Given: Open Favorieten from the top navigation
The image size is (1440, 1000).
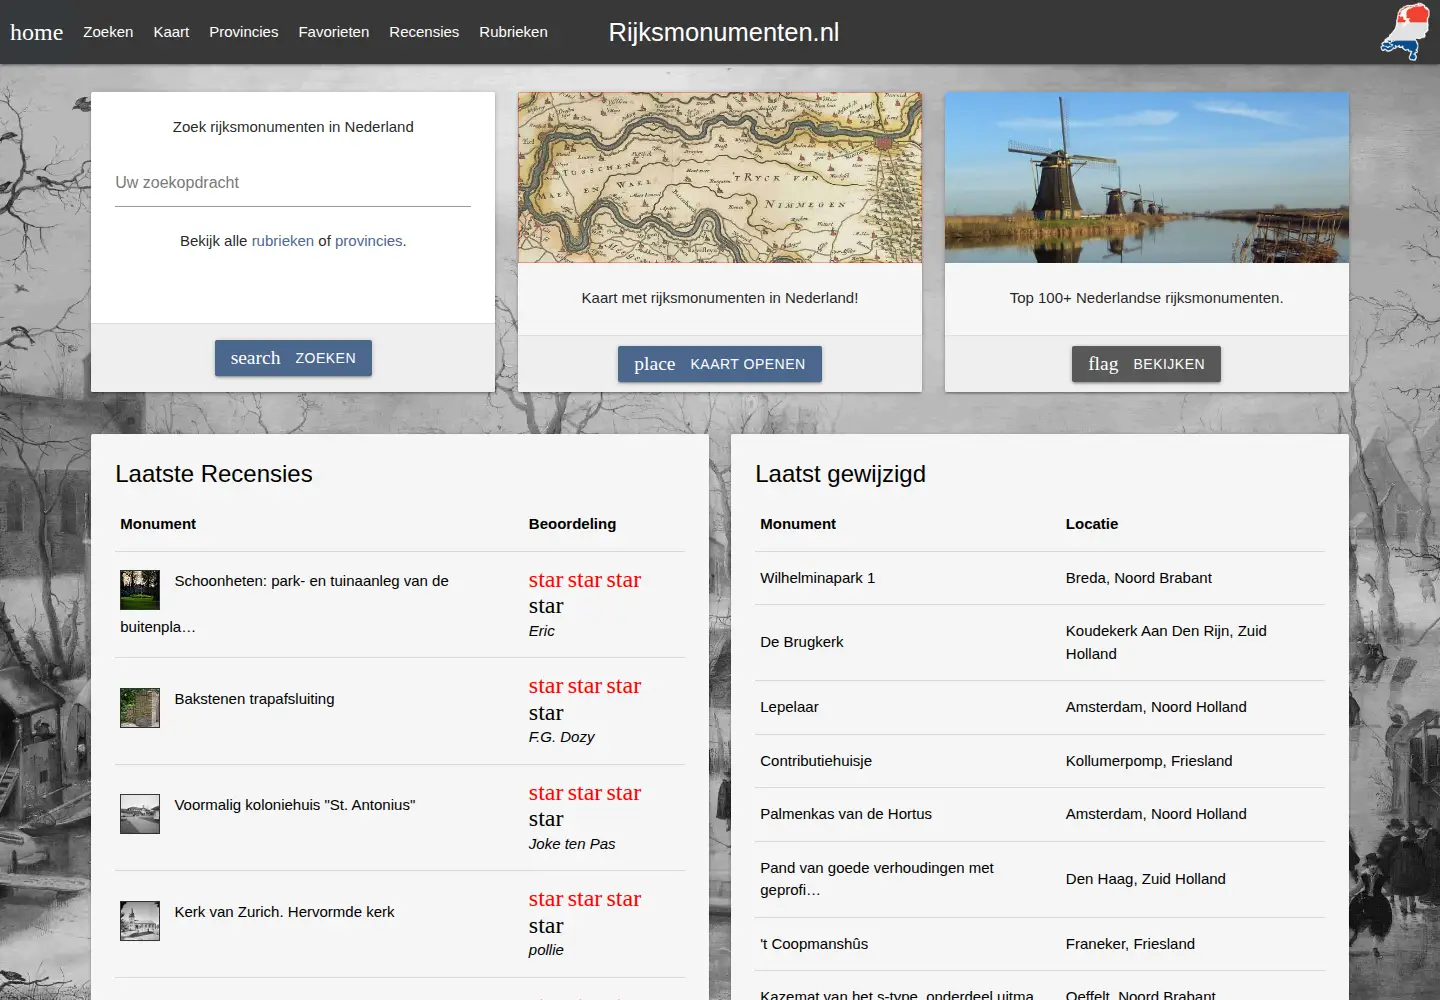Looking at the screenshot, I should pyautogui.click(x=334, y=32).
